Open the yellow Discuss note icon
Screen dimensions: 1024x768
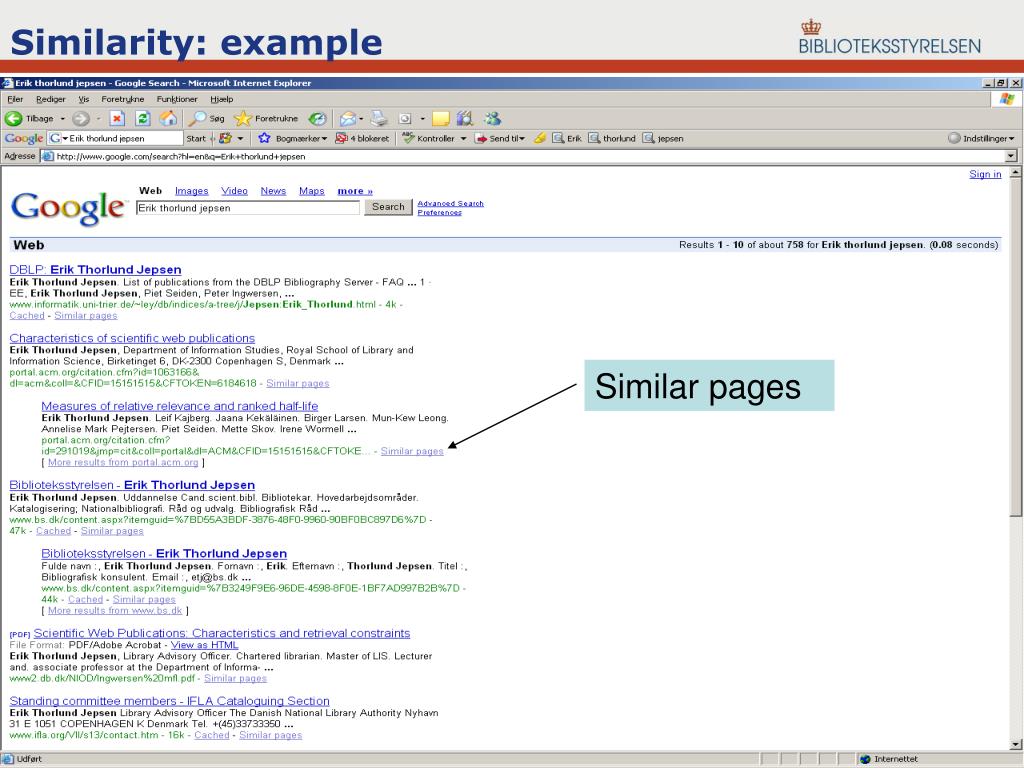pyautogui.click(x=441, y=119)
